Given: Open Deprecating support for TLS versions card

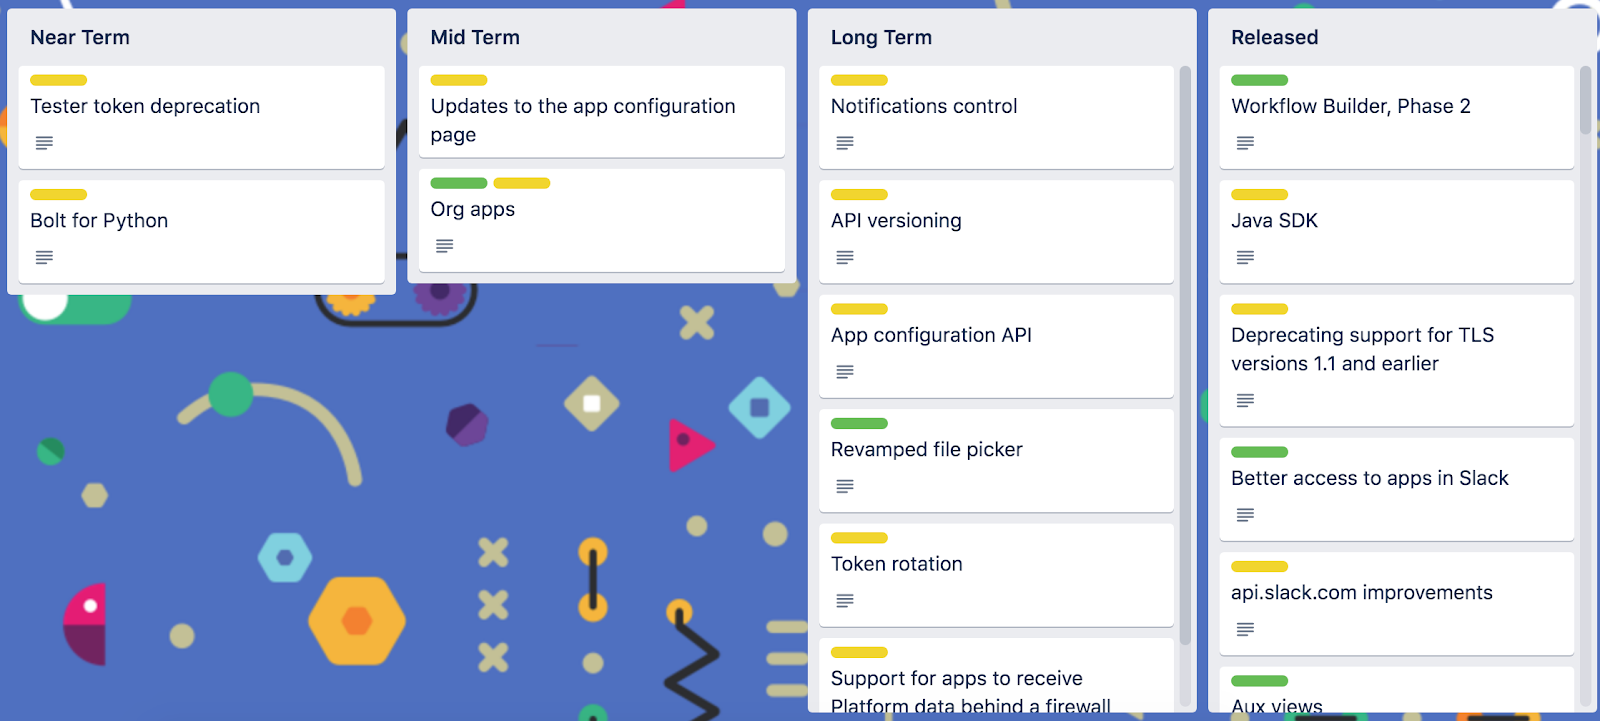Looking at the screenshot, I should [x=1397, y=360].
